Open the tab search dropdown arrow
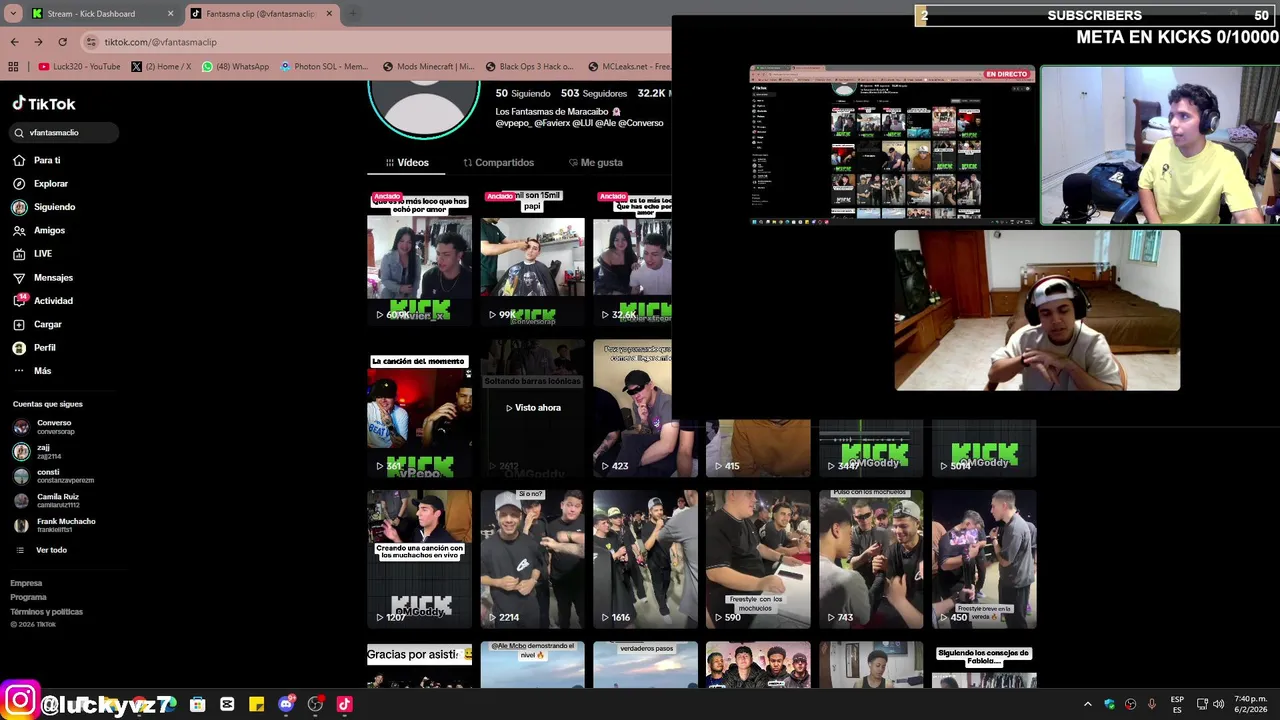 click(x=13, y=13)
